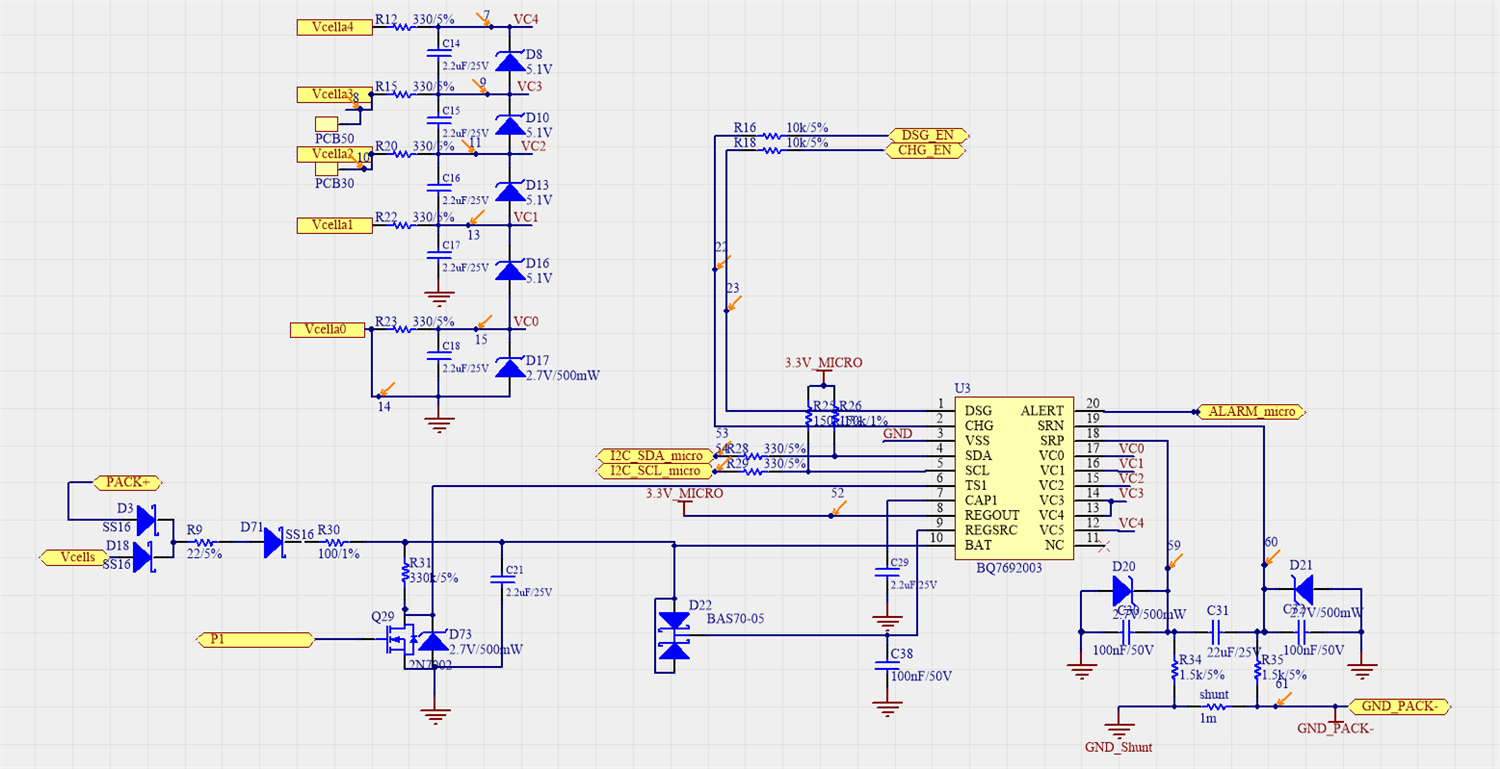Click the no-connect cross on pin 11
Image resolution: width=1500 pixels, height=769 pixels.
pyautogui.click(x=1103, y=546)
